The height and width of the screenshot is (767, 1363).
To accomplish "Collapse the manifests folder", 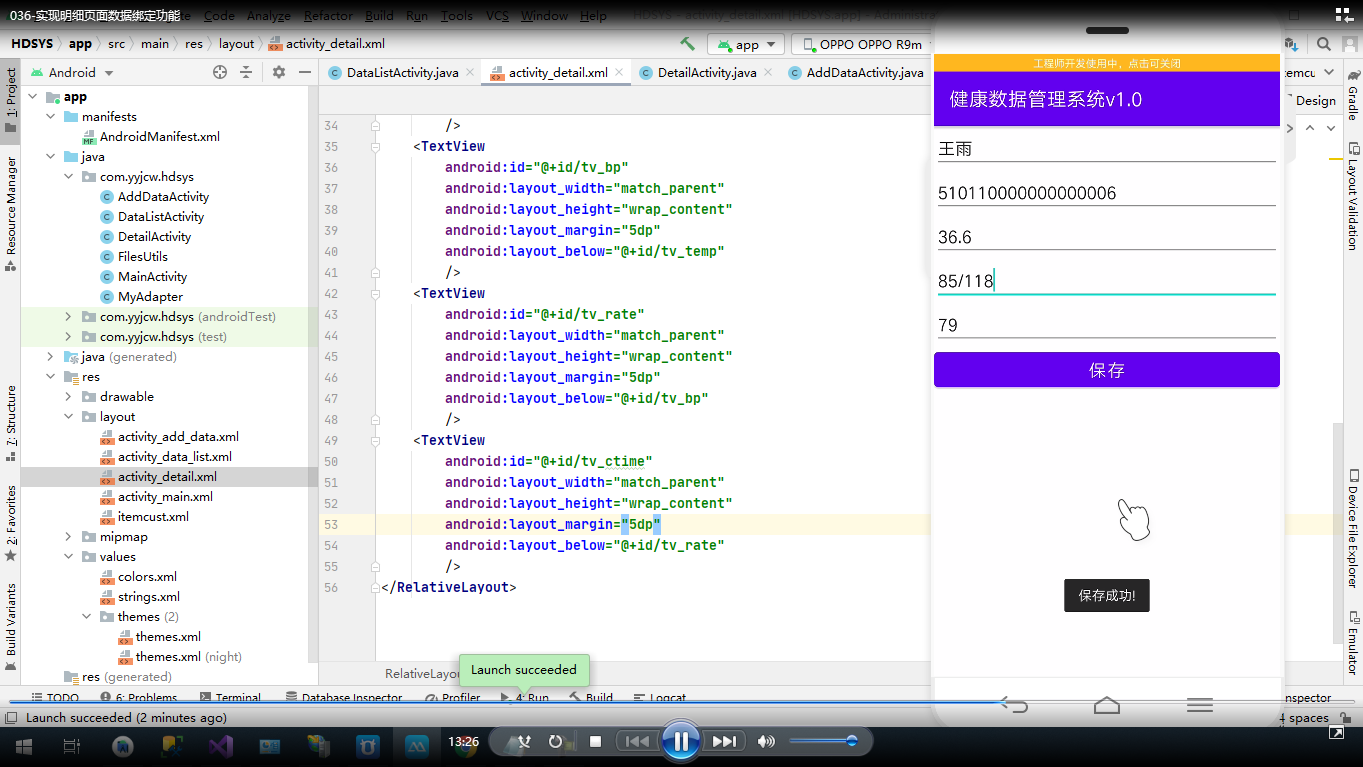I will coord(51,117).
